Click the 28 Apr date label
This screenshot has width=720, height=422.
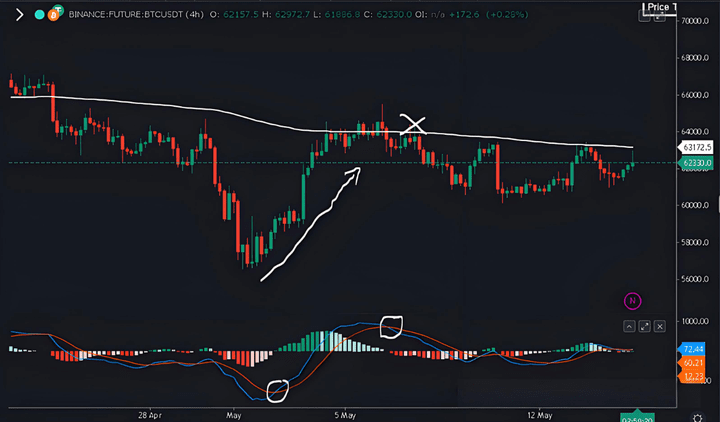(x=150, y=415)
